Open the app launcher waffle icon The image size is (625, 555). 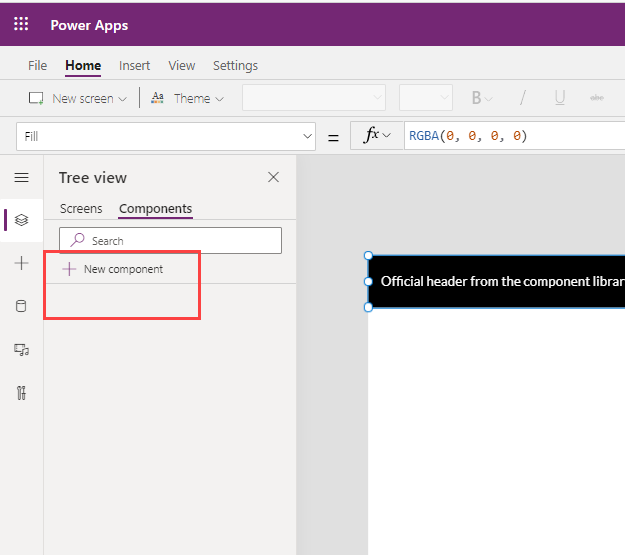(21, 24)
